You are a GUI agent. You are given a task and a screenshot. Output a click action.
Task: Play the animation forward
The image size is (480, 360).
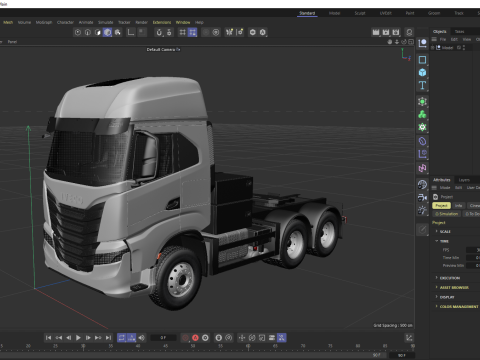point(78,338)
